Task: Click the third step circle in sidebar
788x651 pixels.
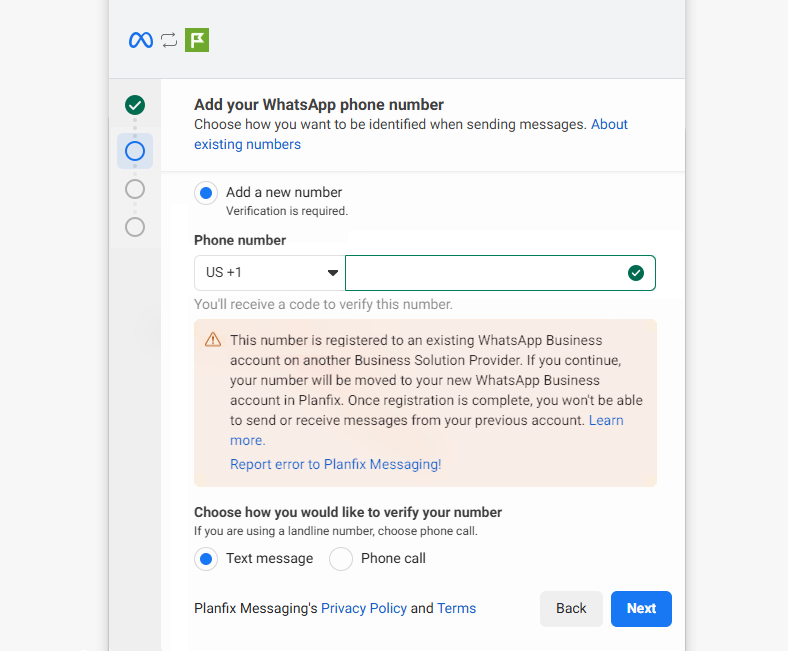Action: coord(135,189)
